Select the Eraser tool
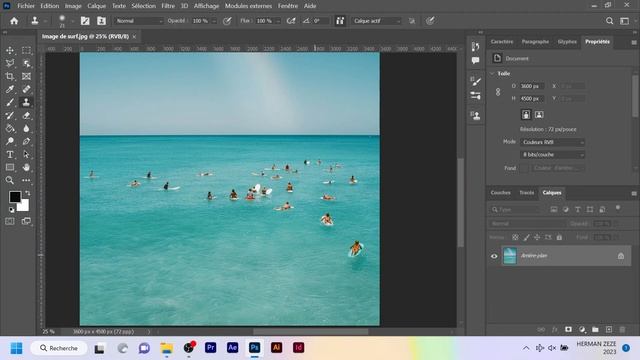The image size is (640, 360). tap(26, 116)
